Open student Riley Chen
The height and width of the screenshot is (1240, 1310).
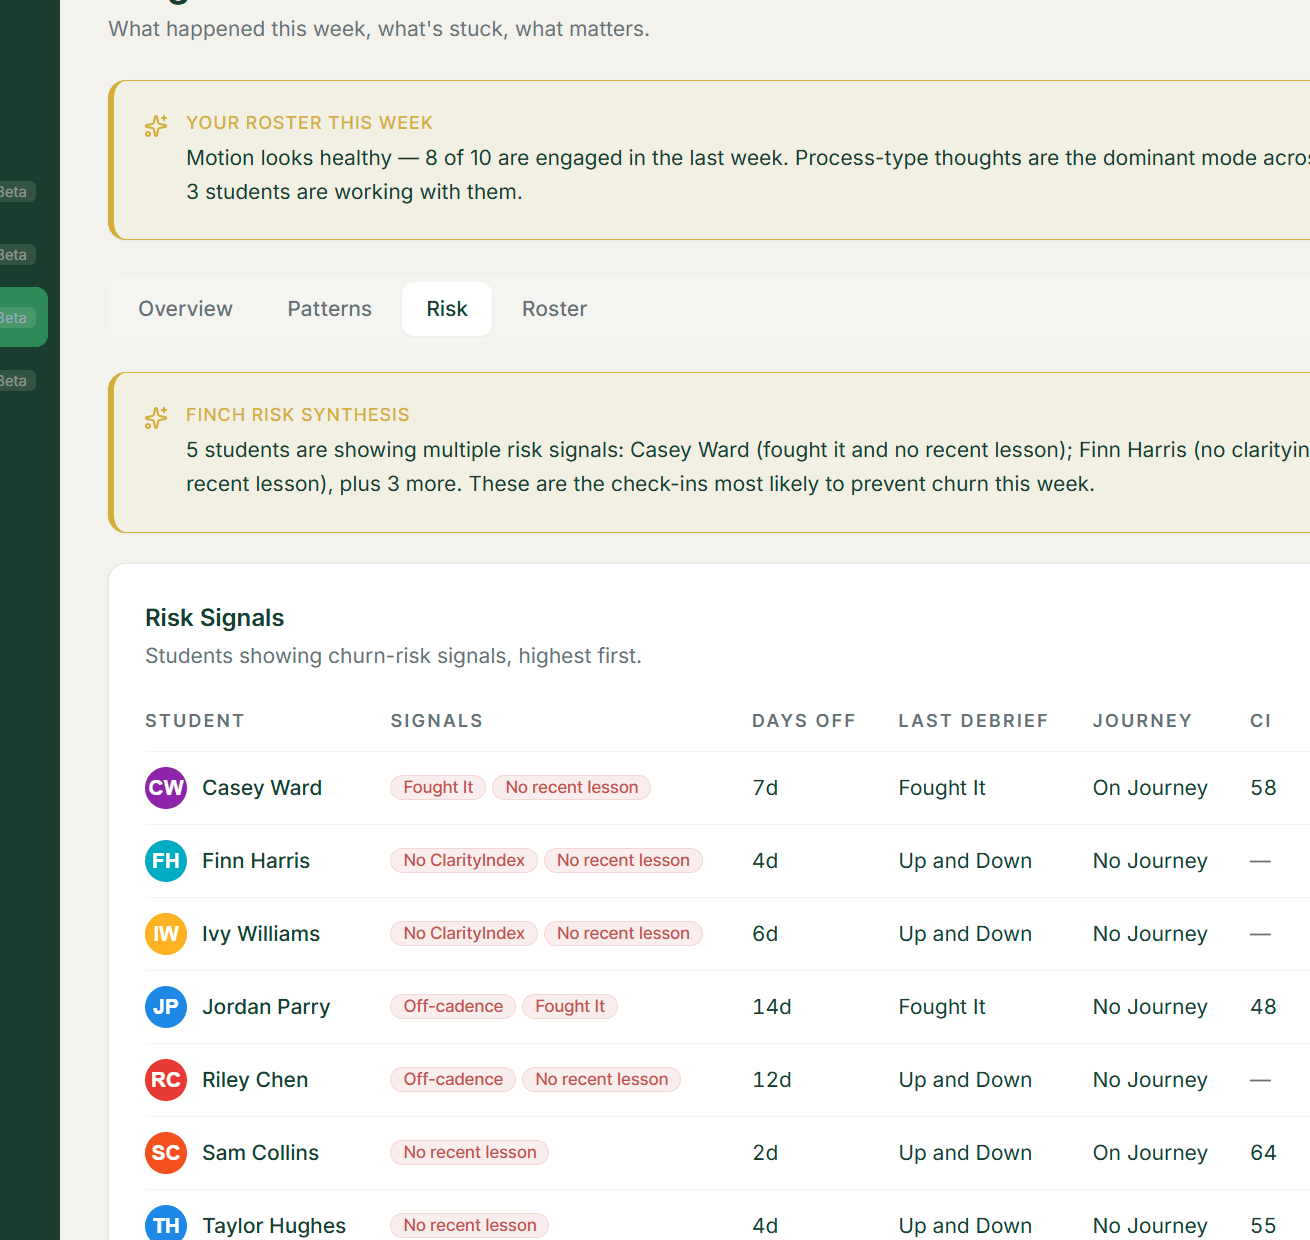click(x=255, y=1080)
